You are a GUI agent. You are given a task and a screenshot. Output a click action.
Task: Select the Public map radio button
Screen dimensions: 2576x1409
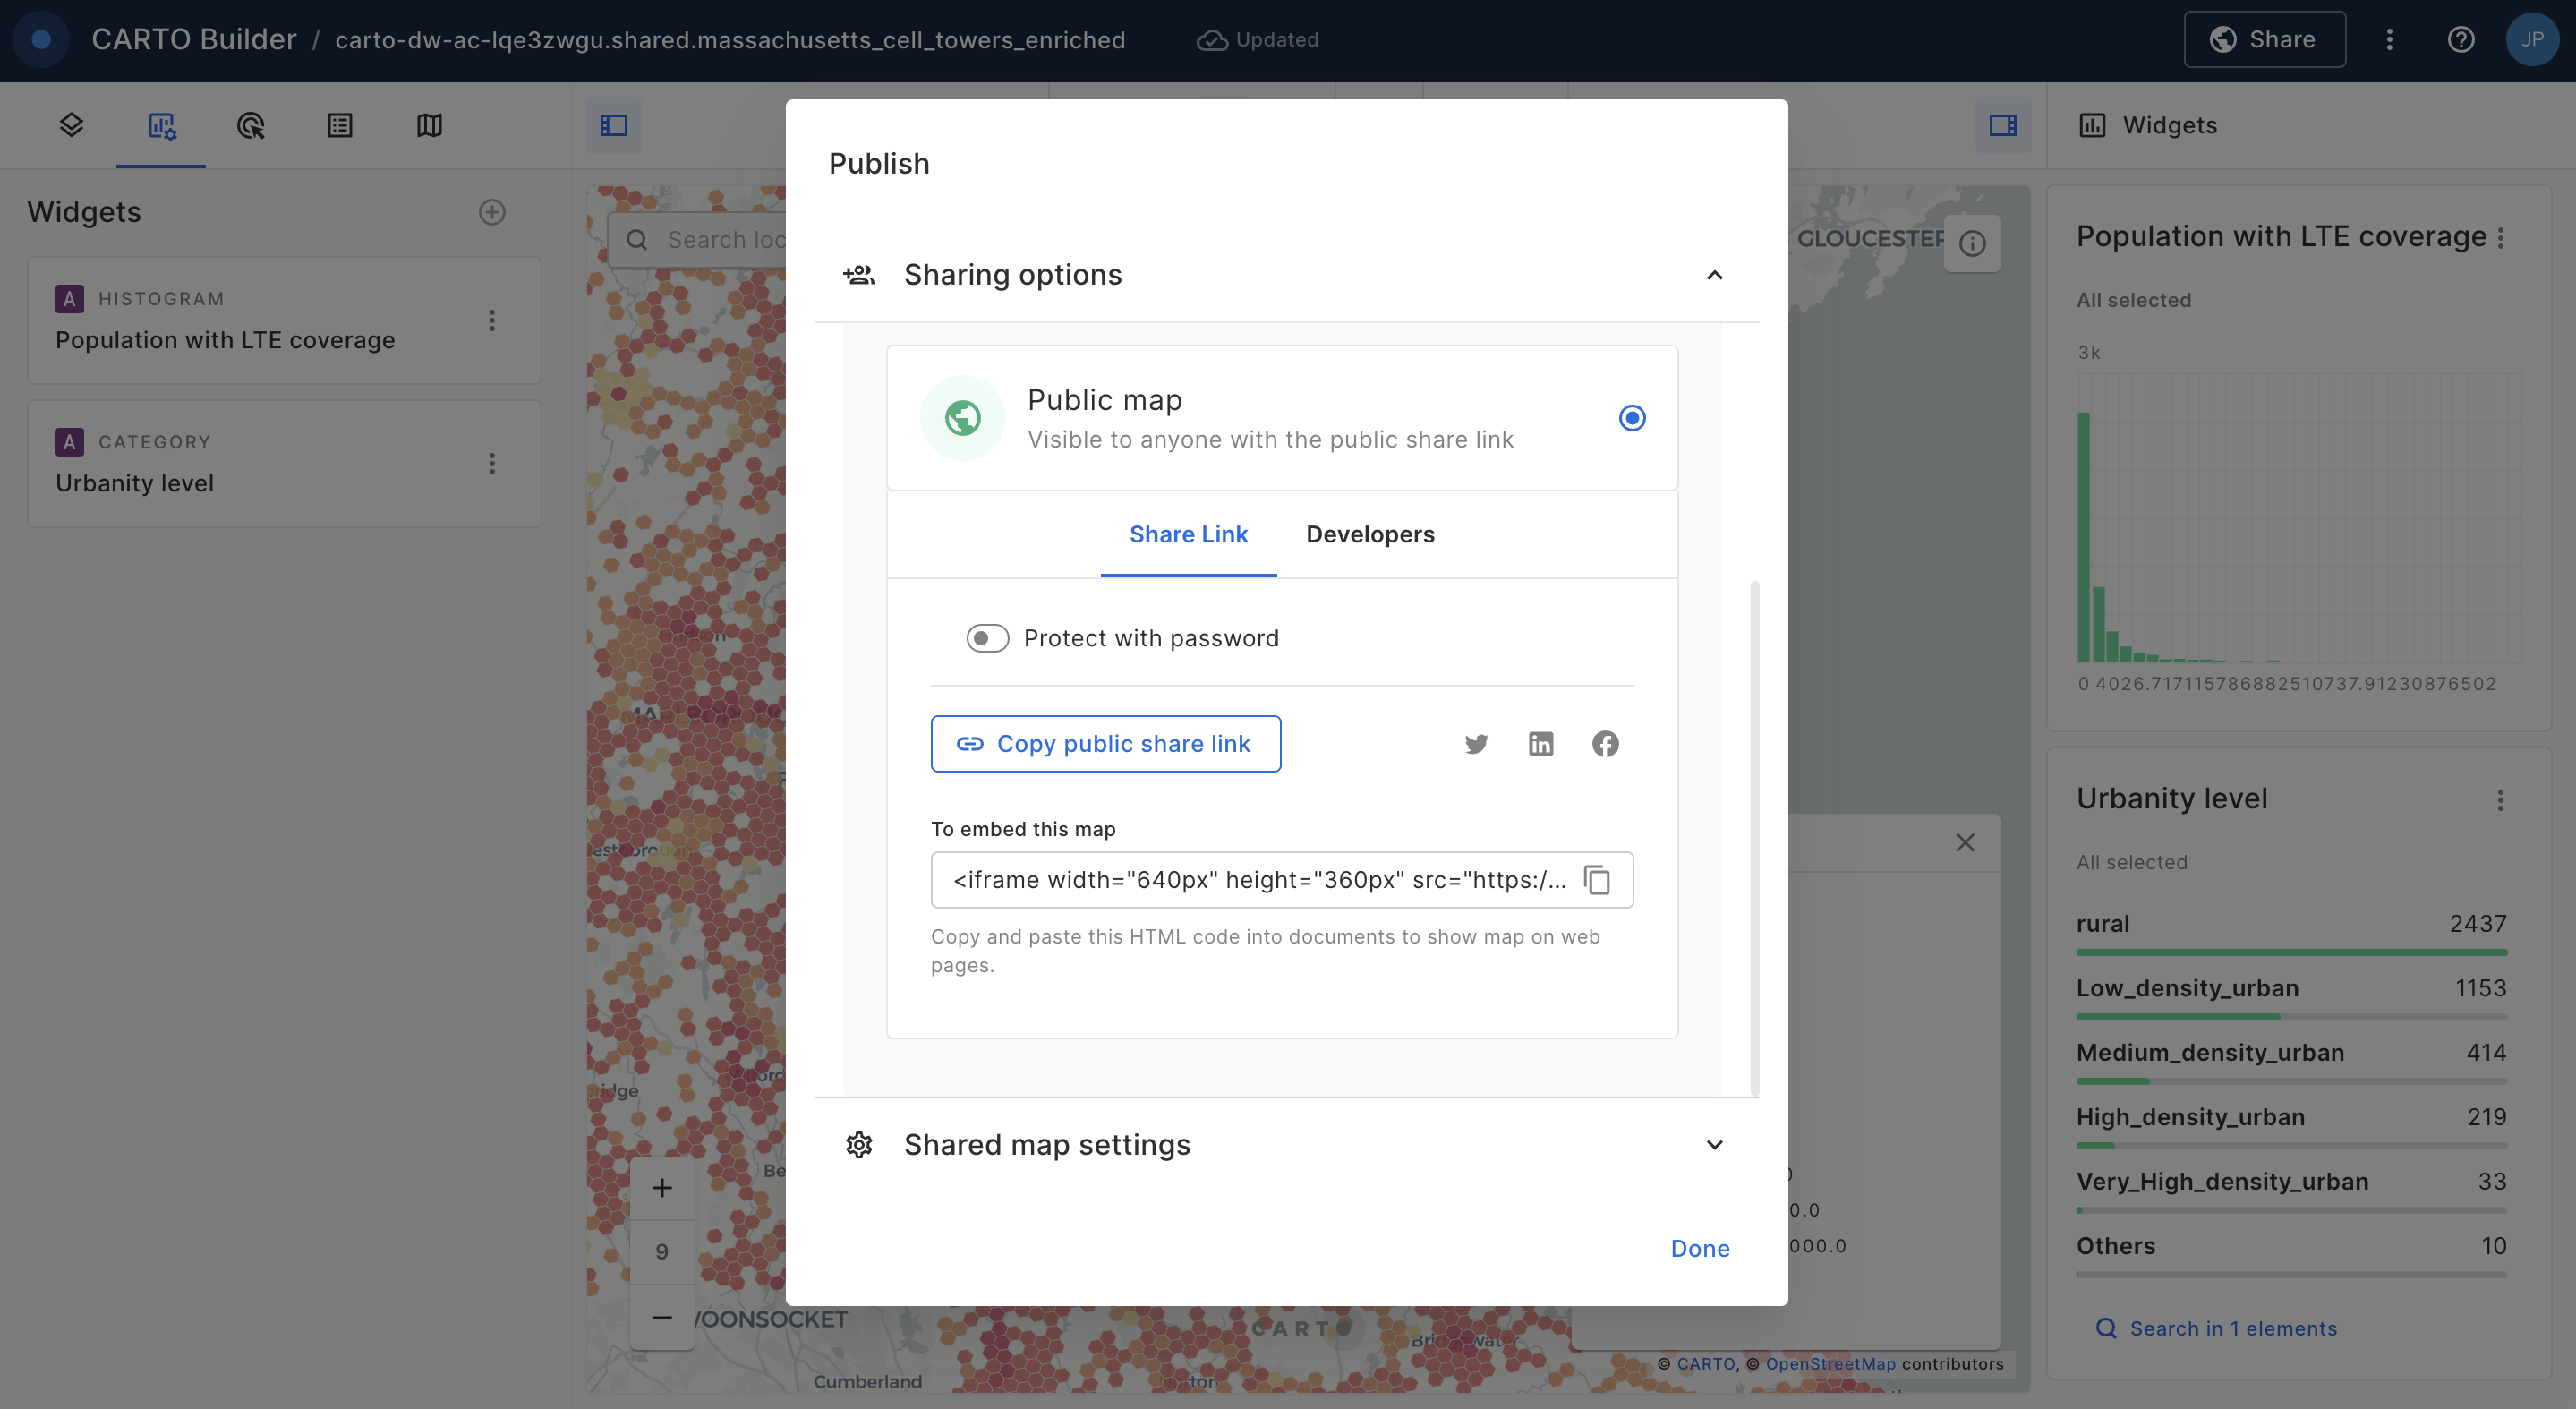pyautogui.click(x=1632, y=418)
